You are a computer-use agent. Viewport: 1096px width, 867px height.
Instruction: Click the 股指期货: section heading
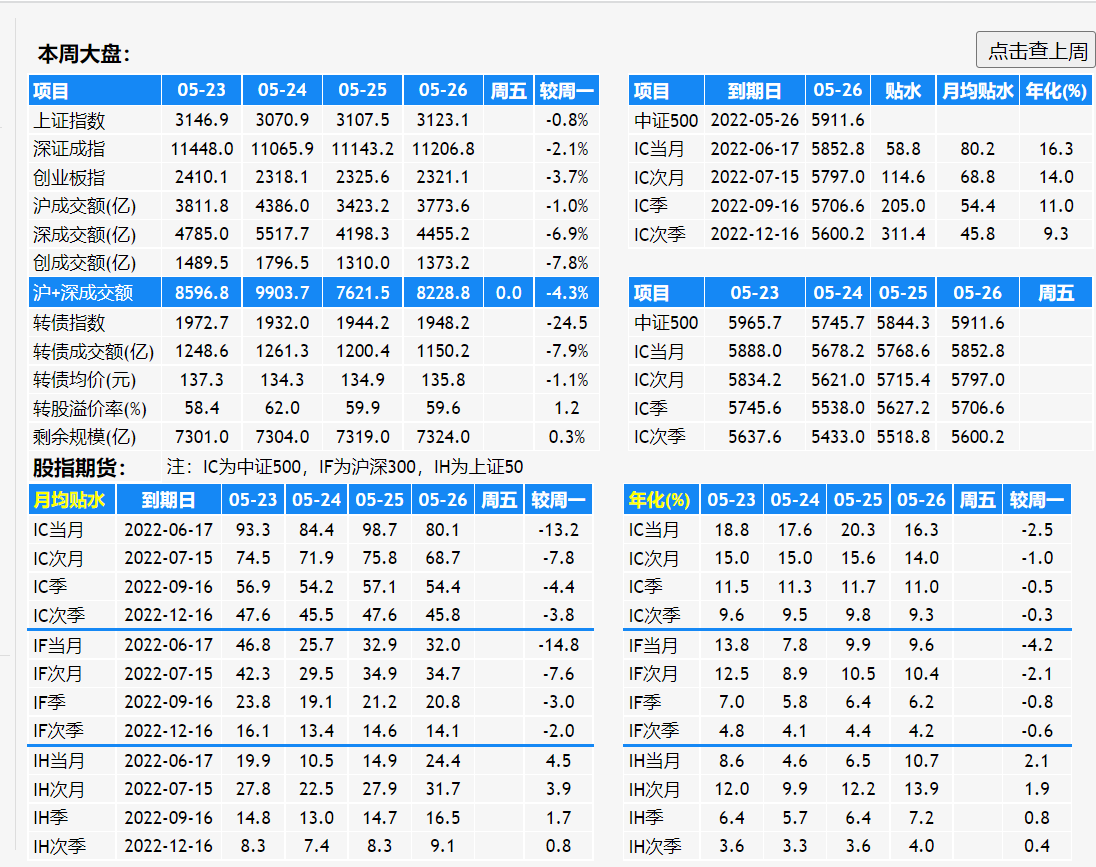pyautogui.click(x=79, y=468)
